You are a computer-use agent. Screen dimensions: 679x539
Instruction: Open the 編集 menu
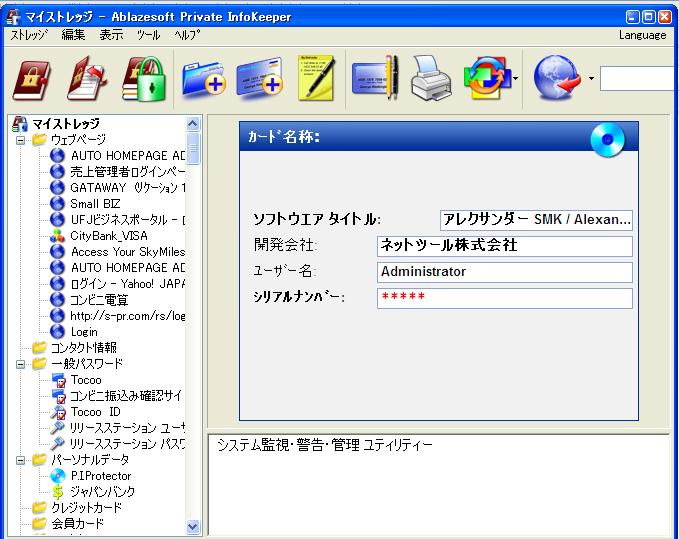click(73, 35)
